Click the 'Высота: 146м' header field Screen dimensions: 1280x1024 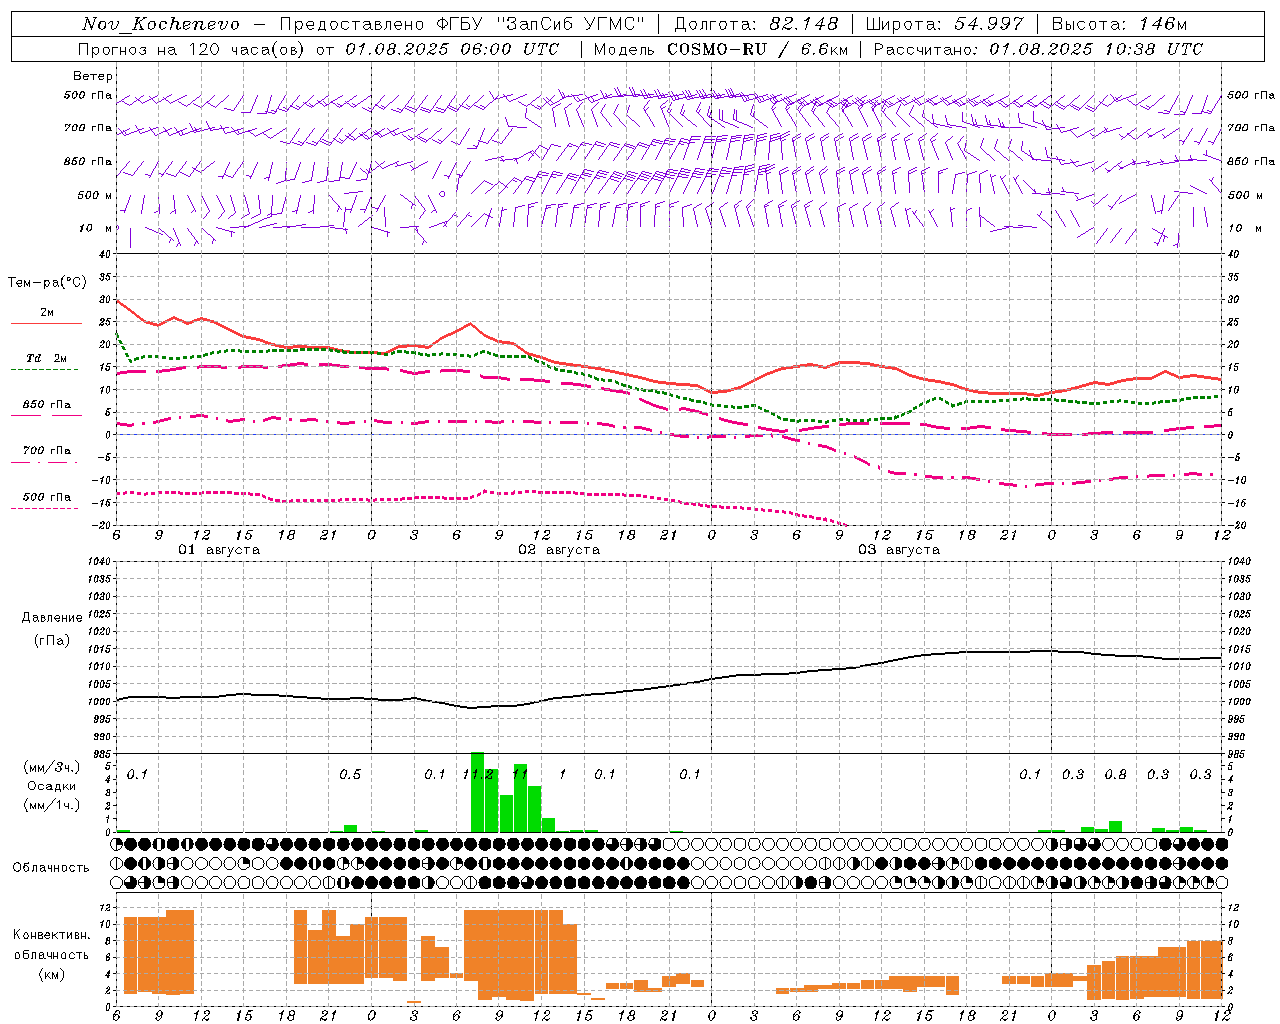(1119, 24)
